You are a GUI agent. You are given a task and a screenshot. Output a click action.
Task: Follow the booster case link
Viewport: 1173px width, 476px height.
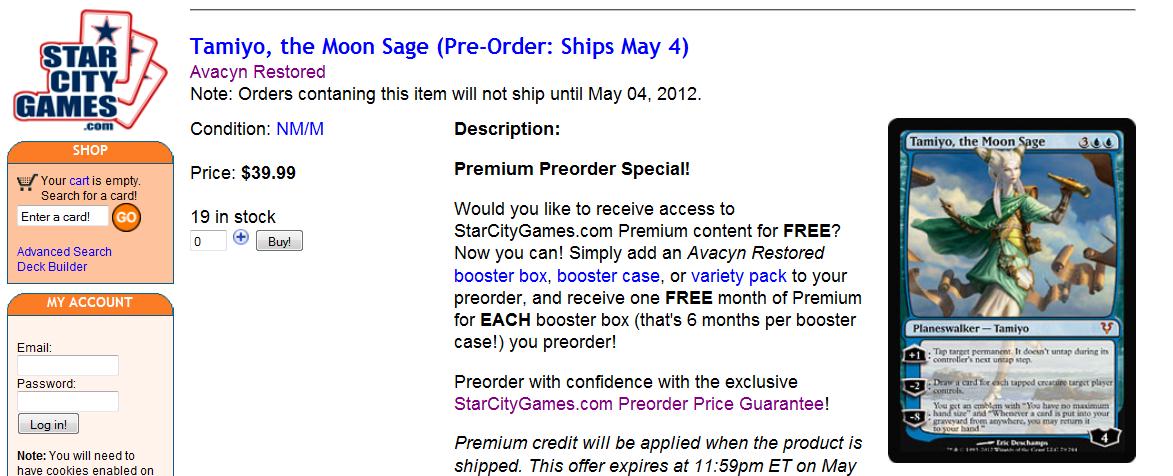tap(608, 275)
